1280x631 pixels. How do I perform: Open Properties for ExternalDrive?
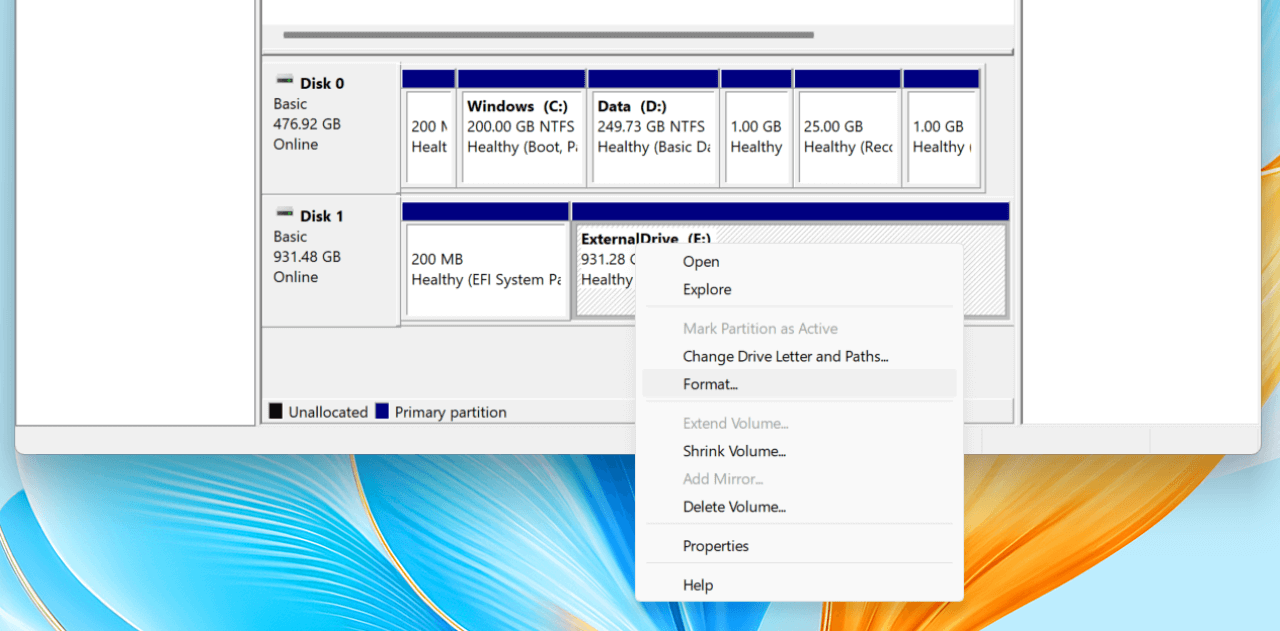coord(715,545)
